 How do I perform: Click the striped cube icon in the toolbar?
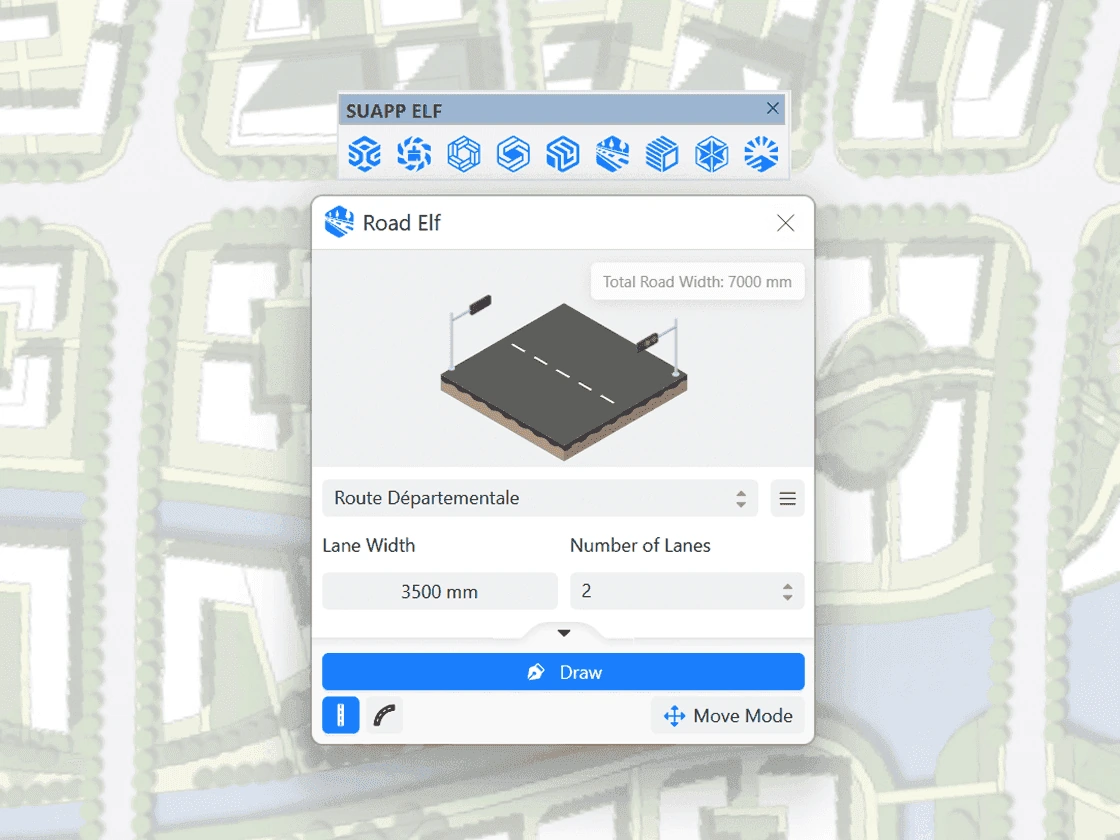coord(662,154)
